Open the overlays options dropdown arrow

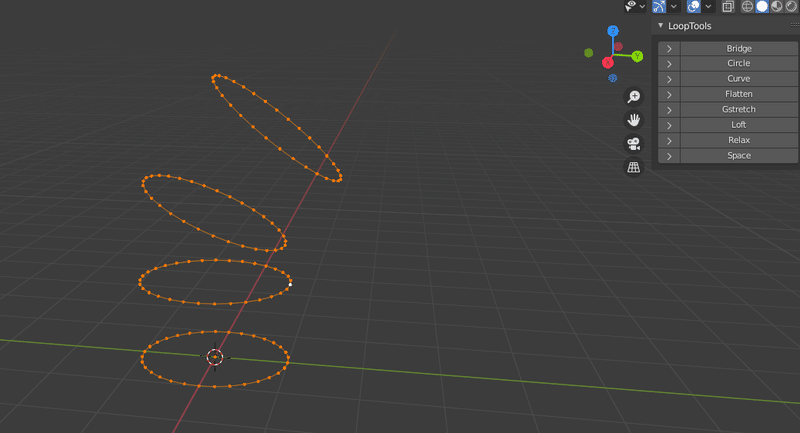point(708,7)
